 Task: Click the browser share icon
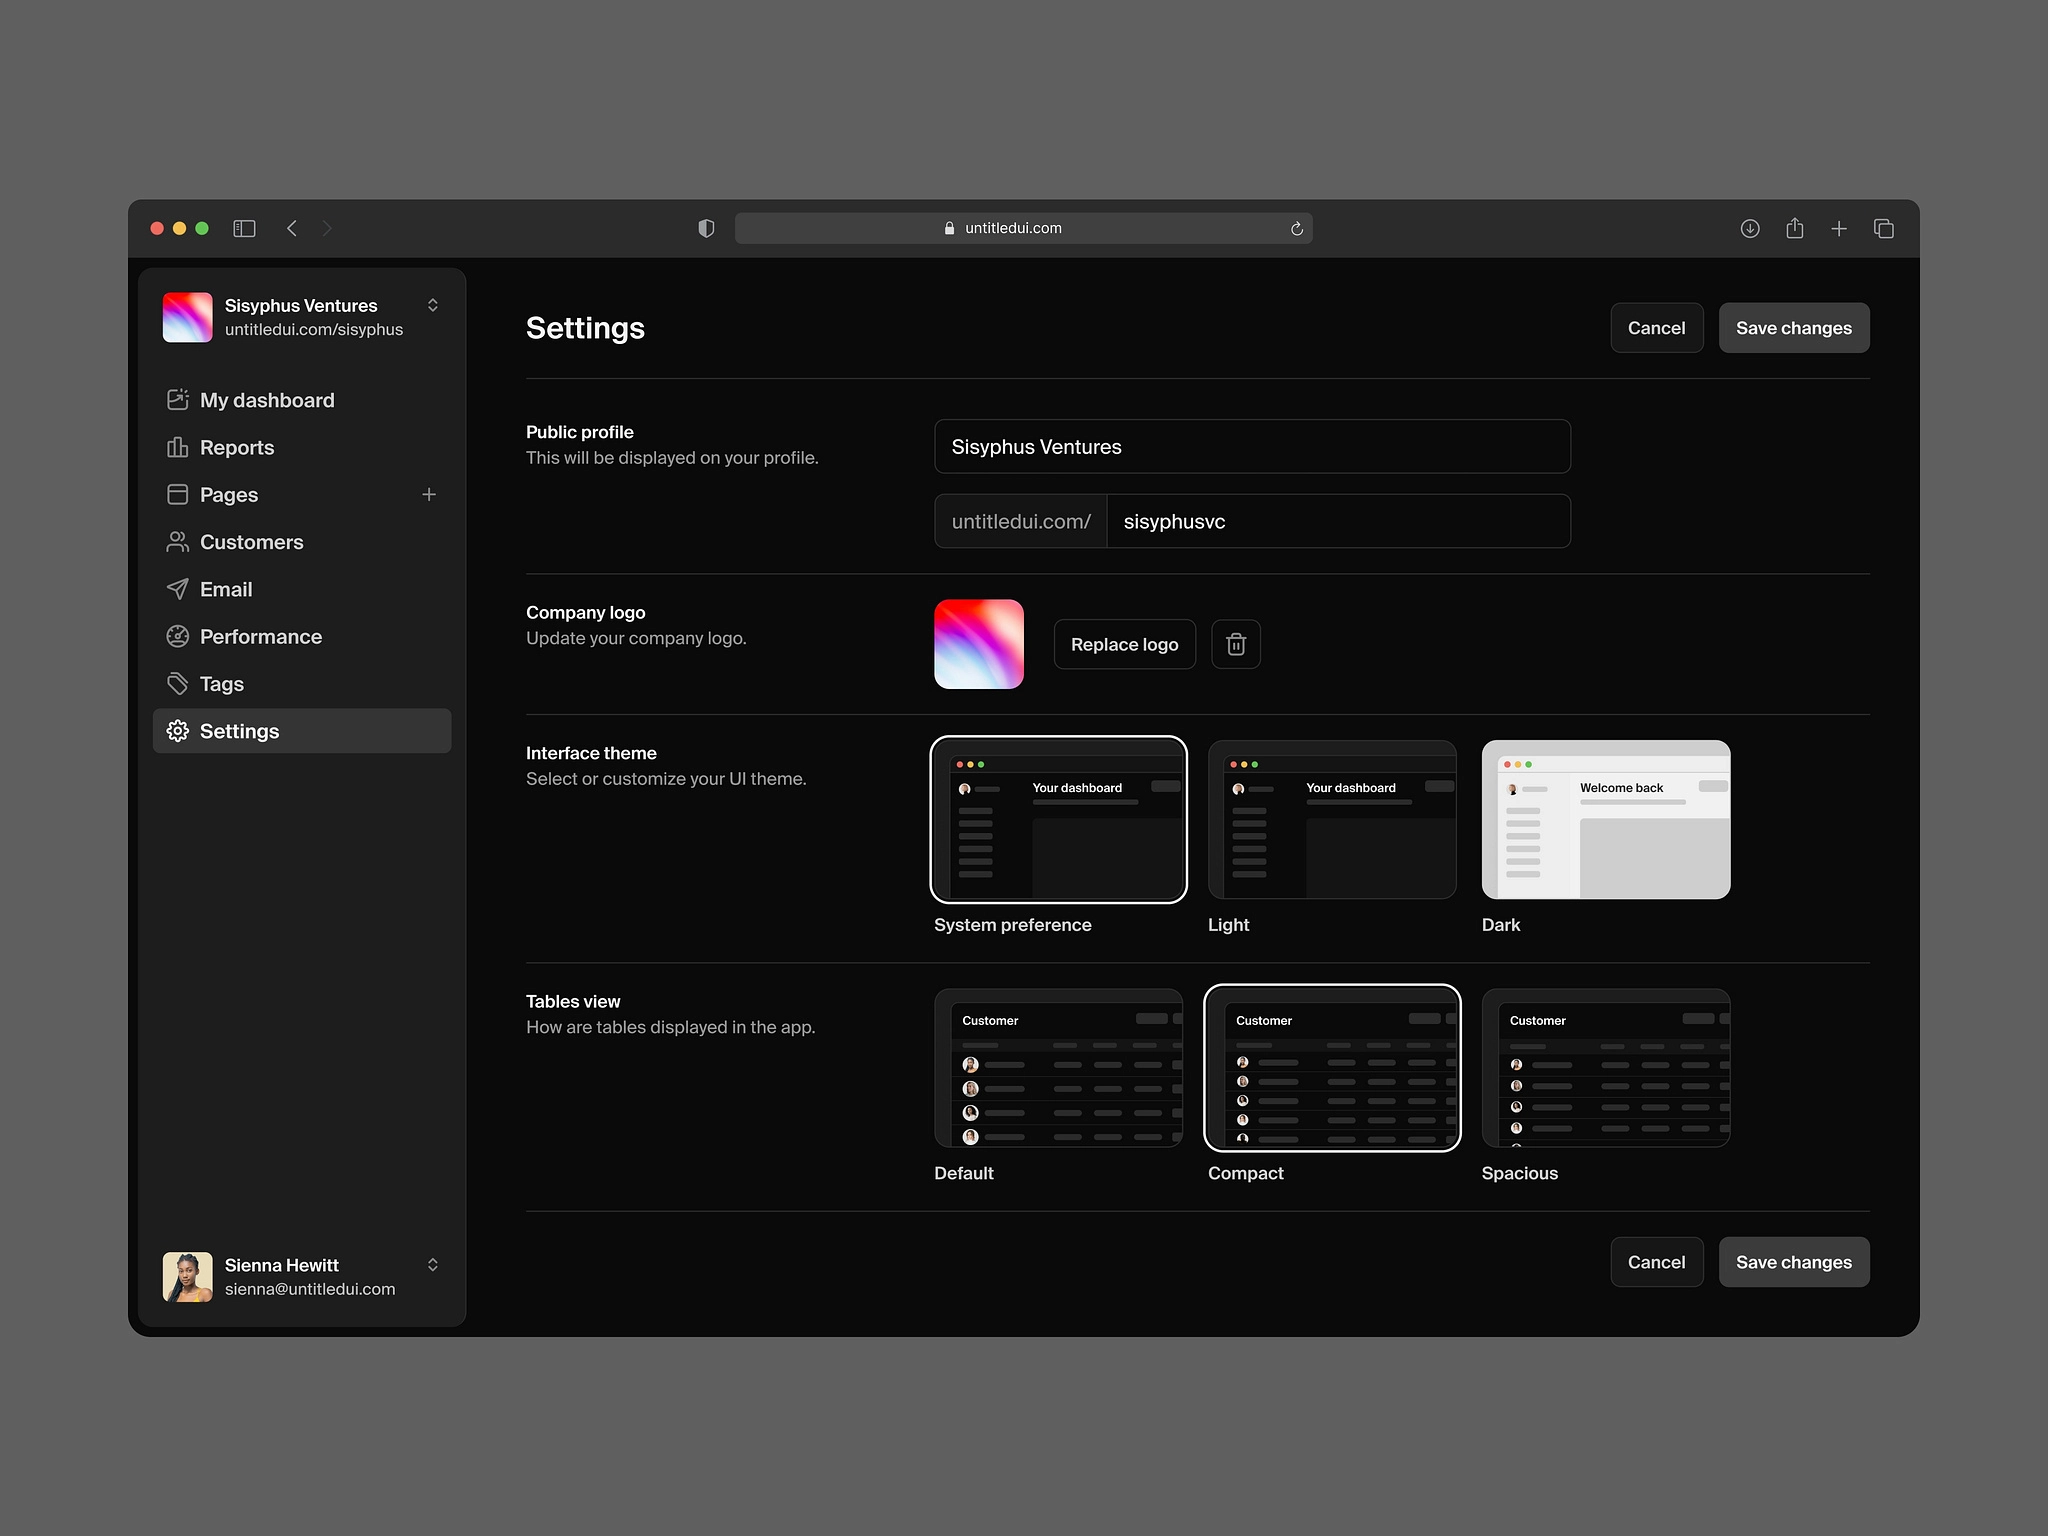tap(1795, 228)
